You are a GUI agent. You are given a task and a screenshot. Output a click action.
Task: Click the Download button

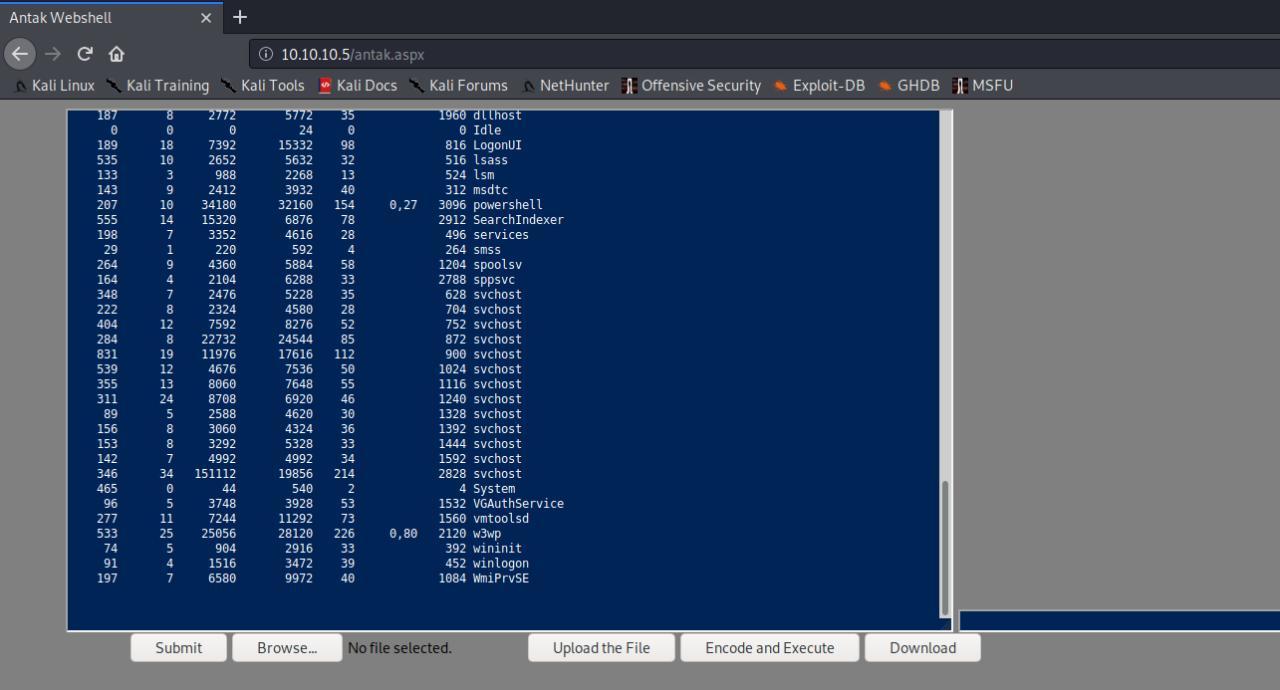[x=922, y=648]
